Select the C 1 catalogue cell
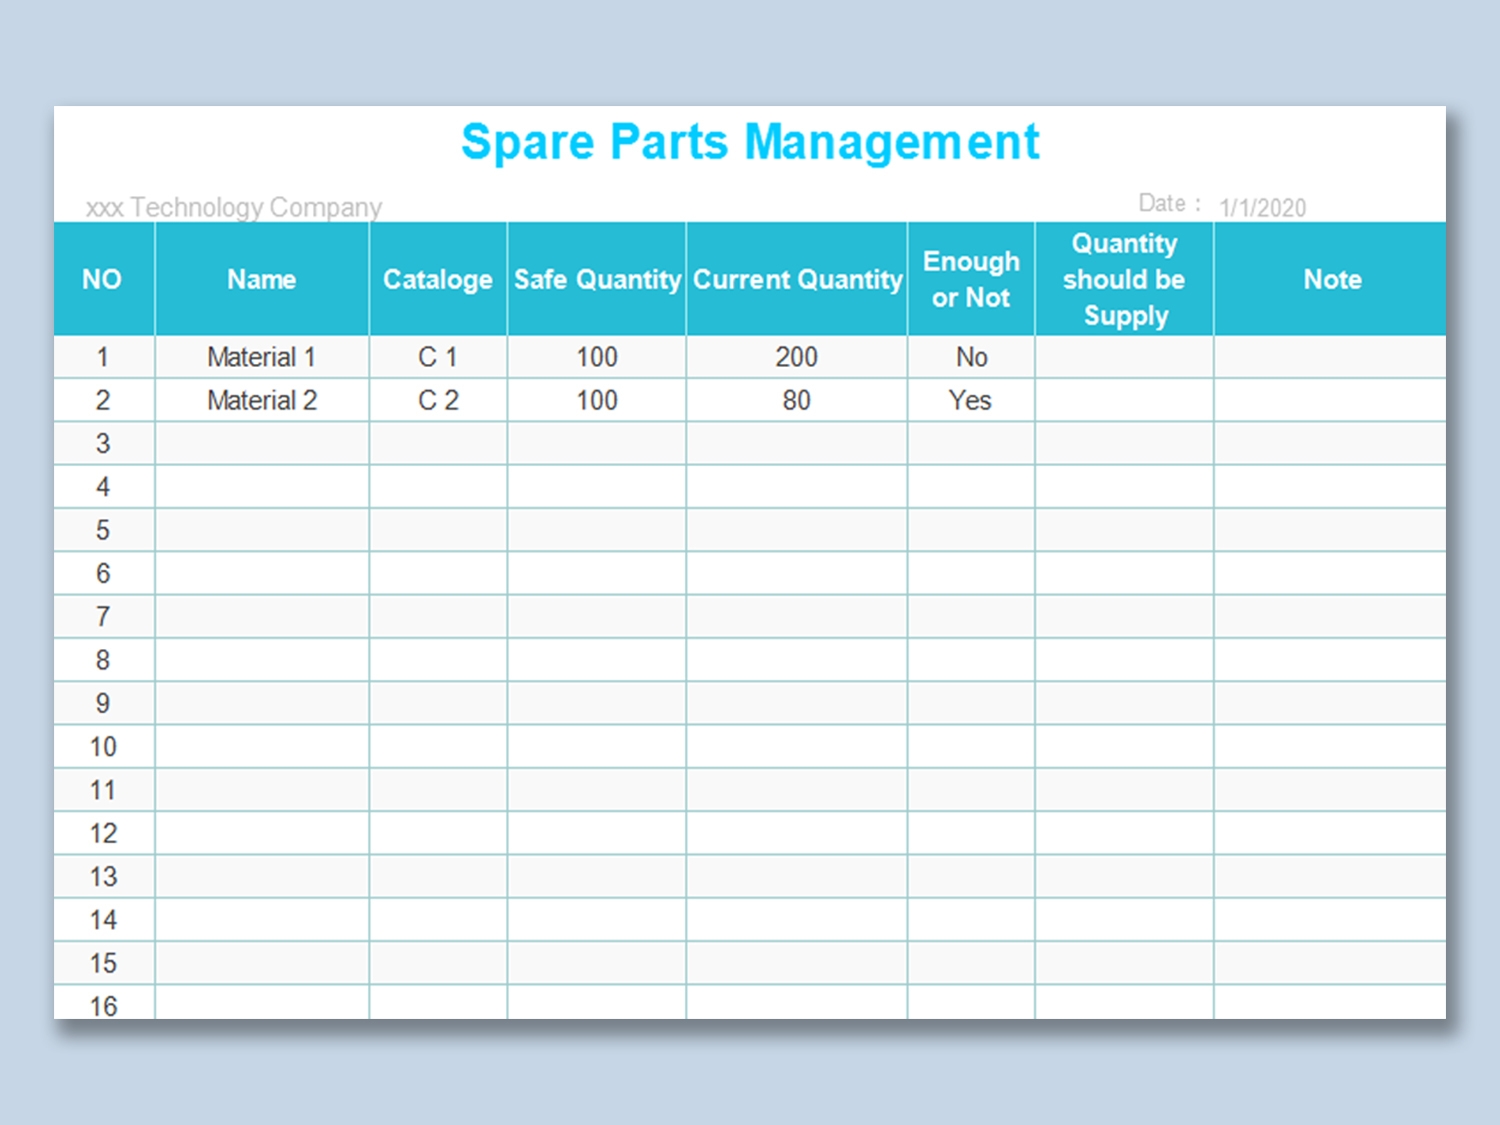Viewport: 1500px width, 1125px height. 437,356
